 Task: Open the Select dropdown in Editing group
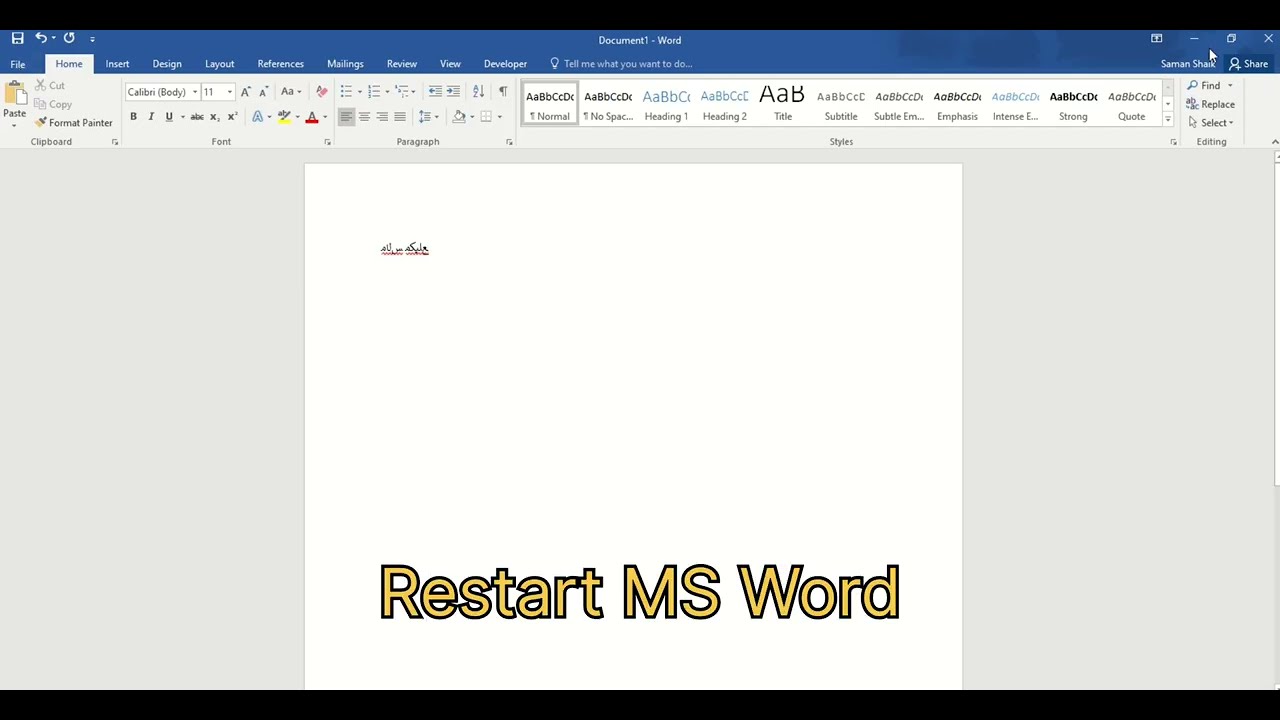[x=1211, y=123]
